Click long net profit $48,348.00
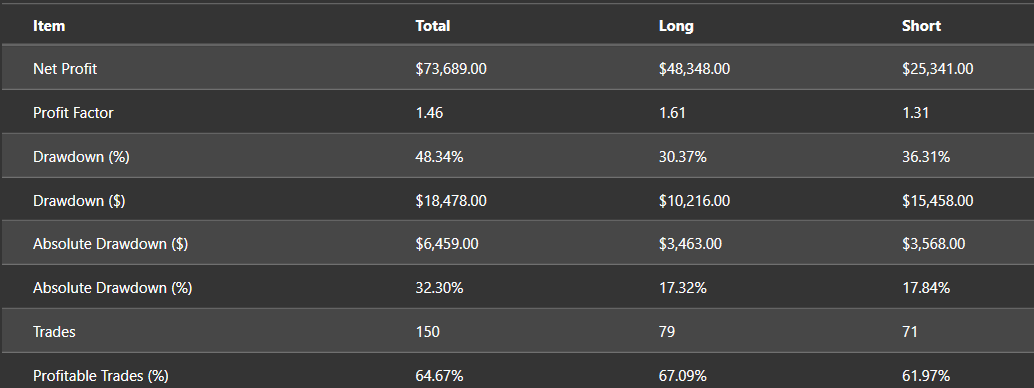1034x388 pixels. click(x=694, y=69)
